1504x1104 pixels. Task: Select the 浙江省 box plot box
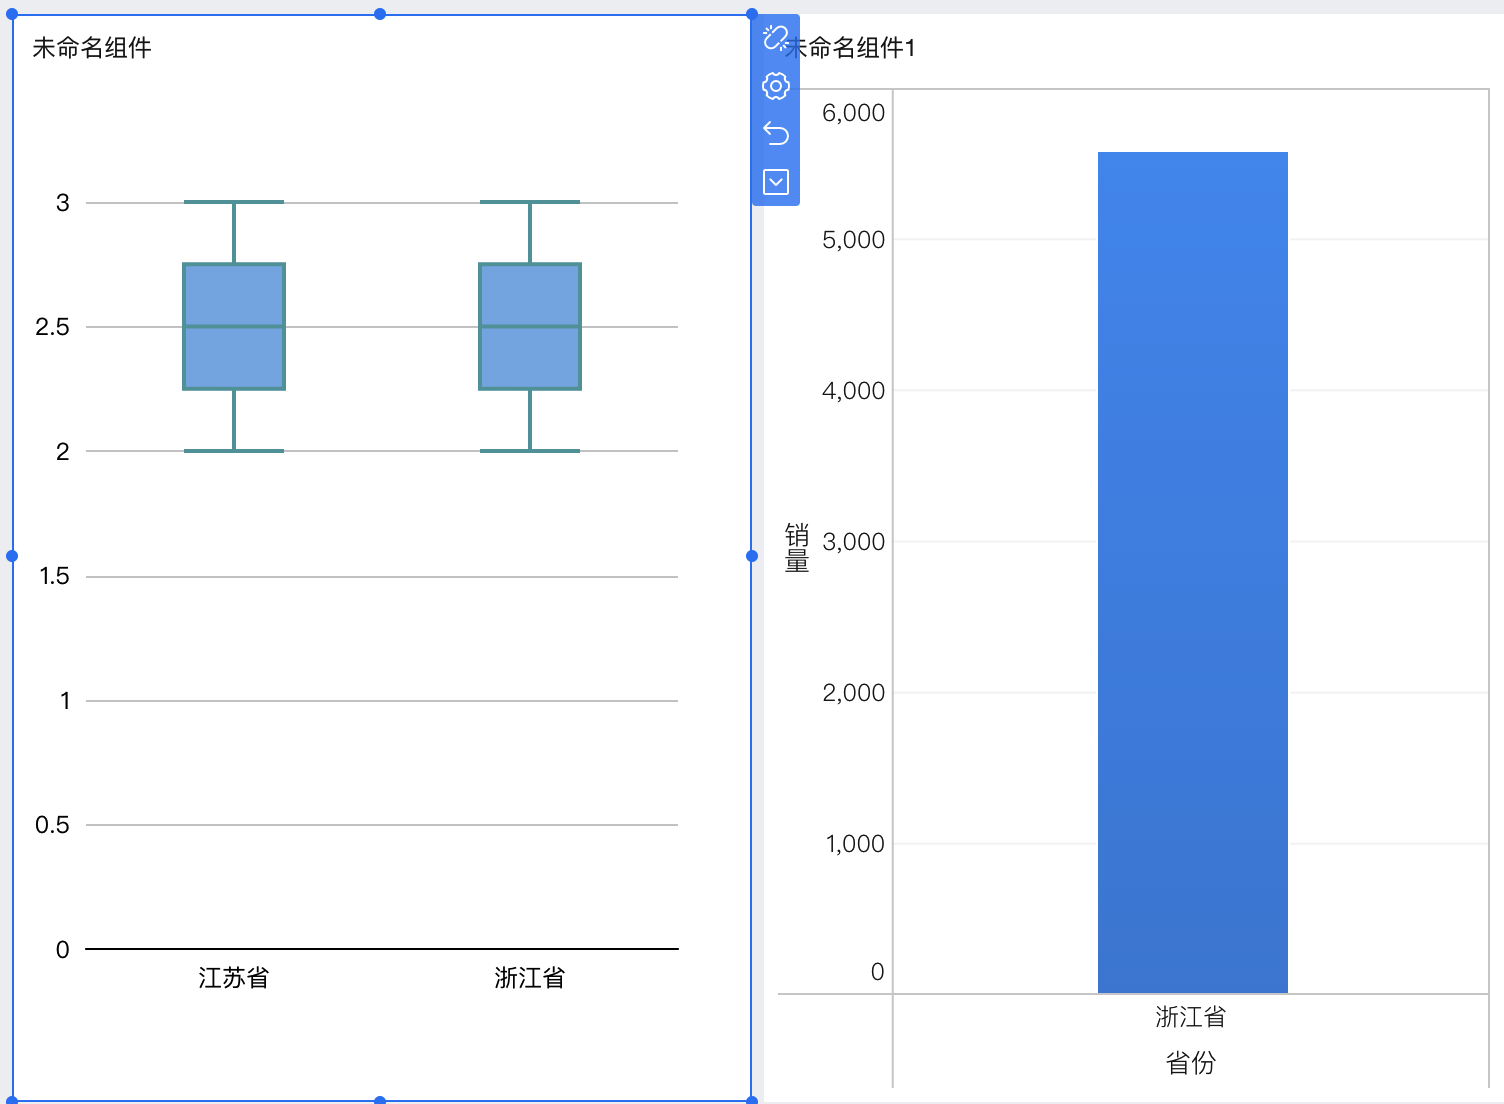(530, 326)
